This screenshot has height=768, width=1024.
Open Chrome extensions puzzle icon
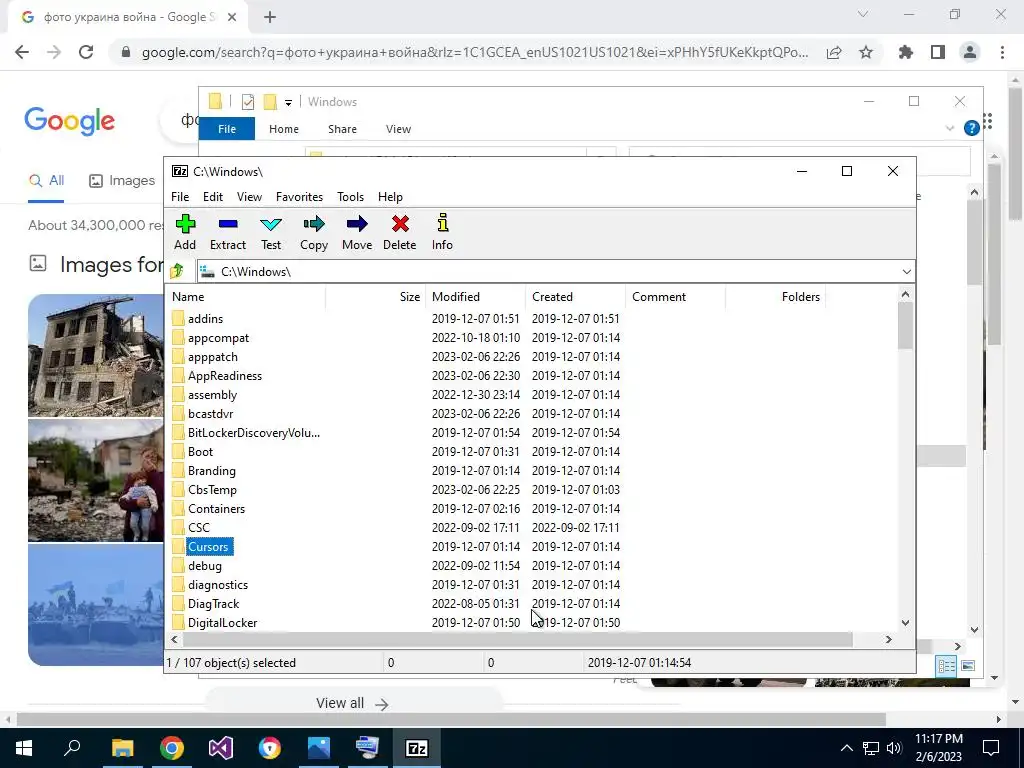[906, 52]
